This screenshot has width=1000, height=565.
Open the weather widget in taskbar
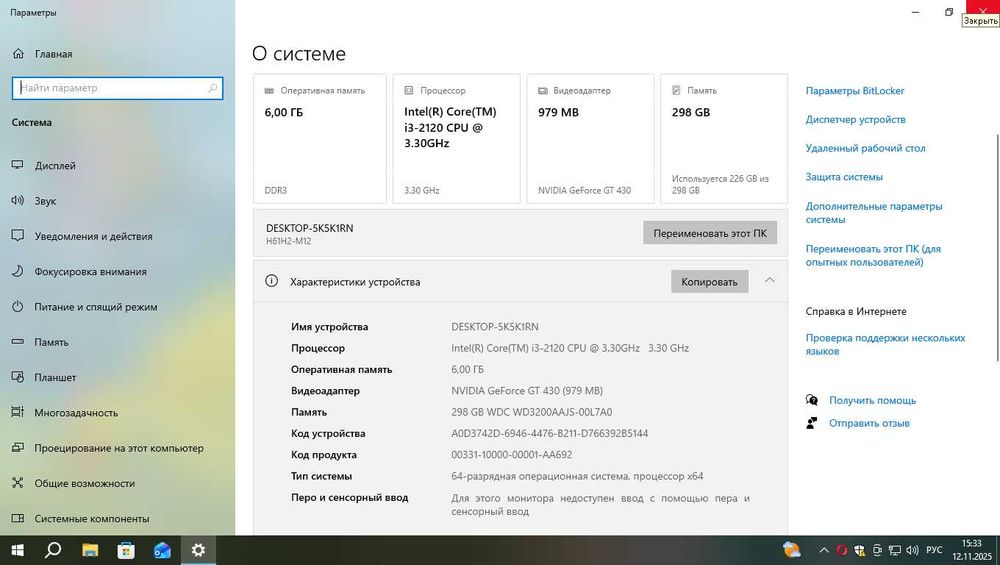791,550
